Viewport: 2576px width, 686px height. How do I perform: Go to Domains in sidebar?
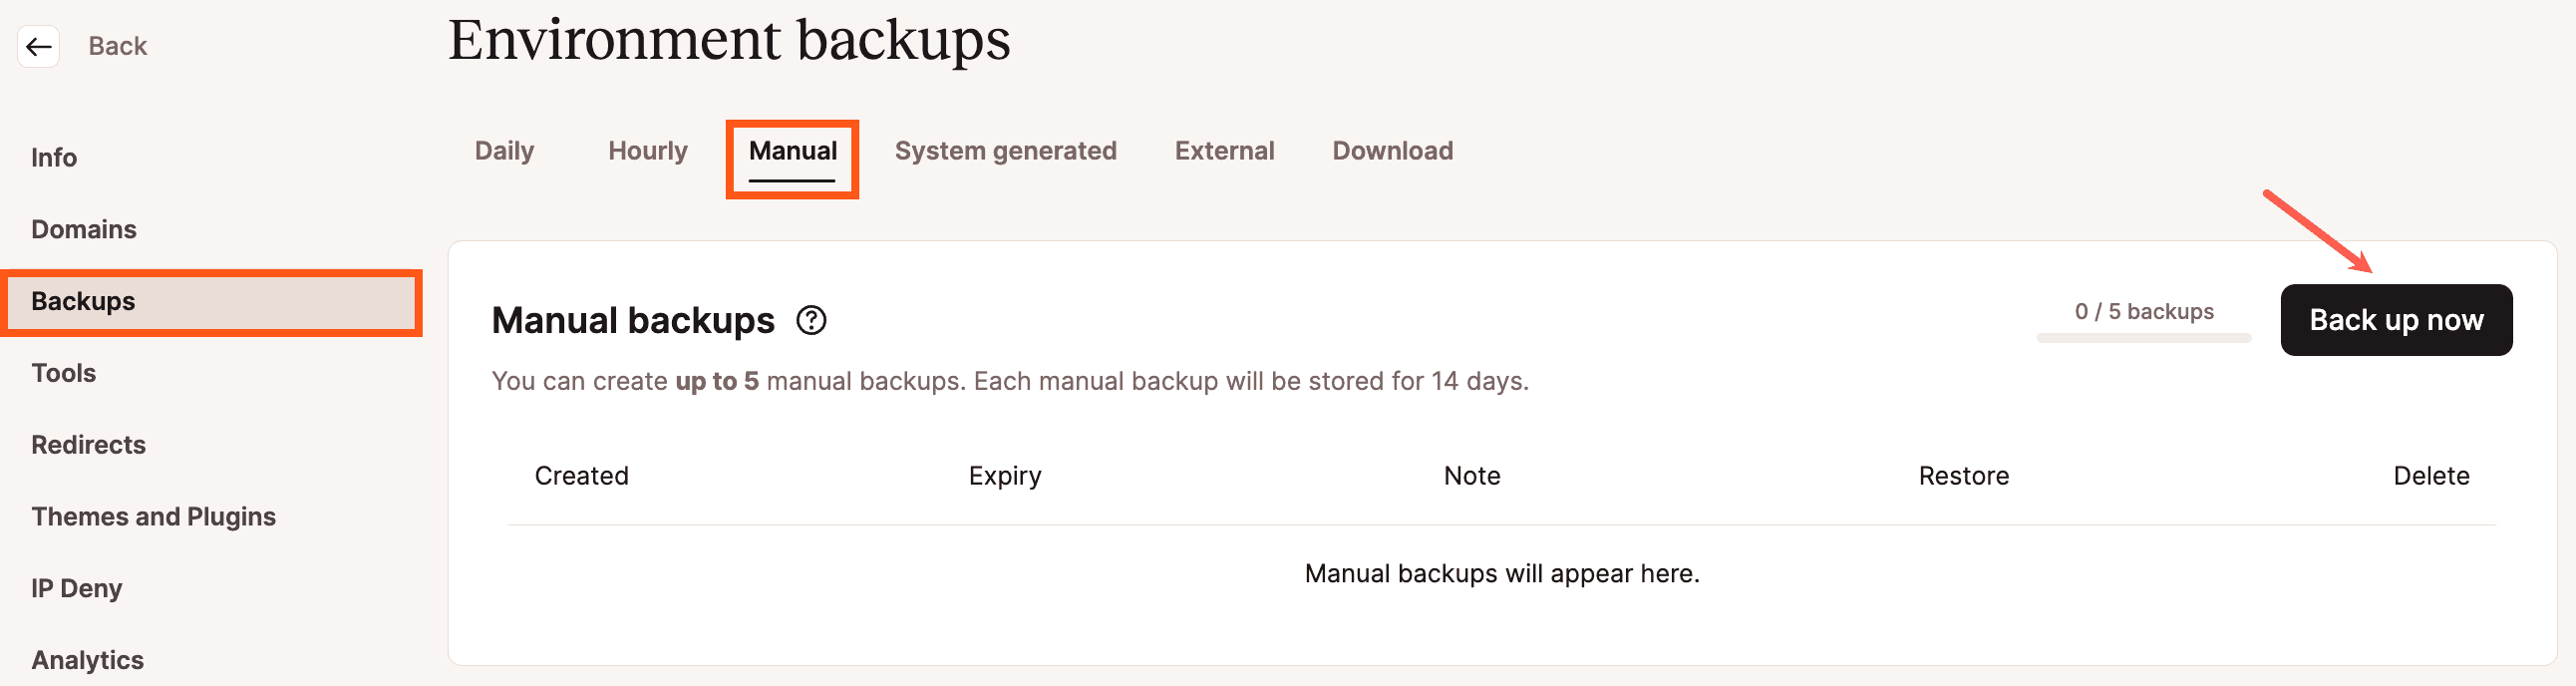(84, 230)
